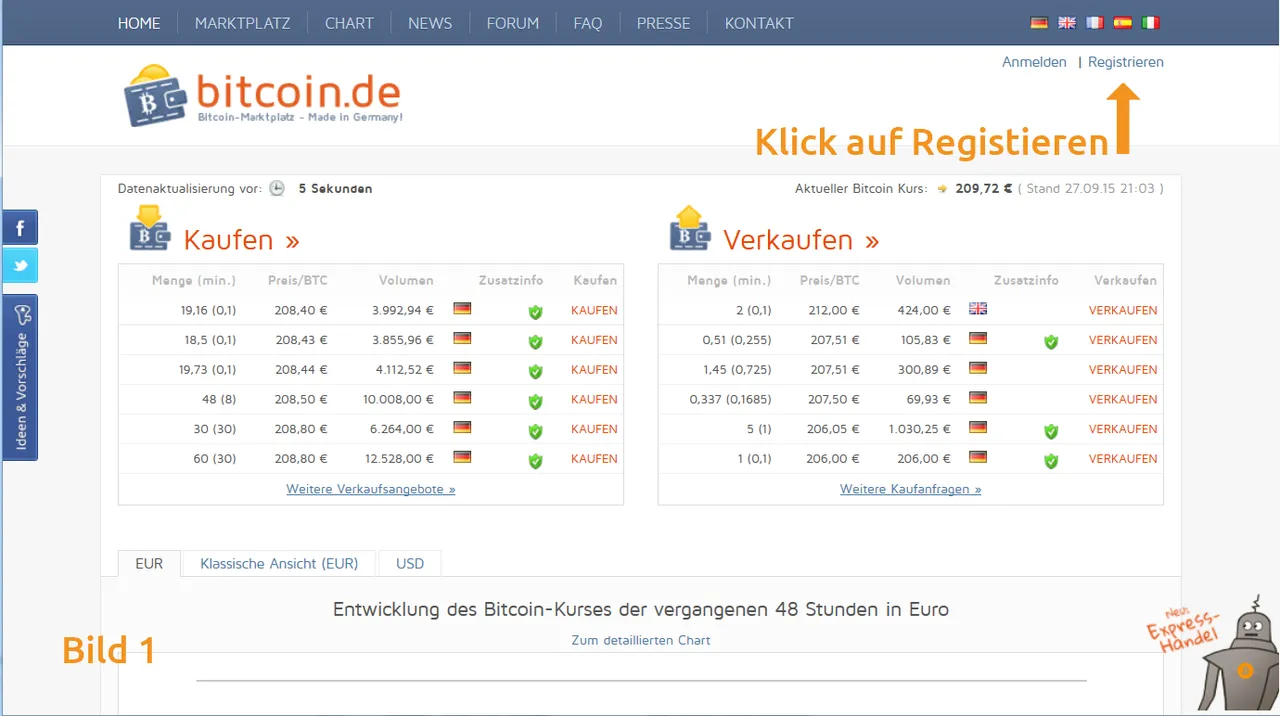This screenshot has width=1280, height=716.
Task: Click Weitere Verkaufsangebote » link
Action: click(x=371, y=489)
